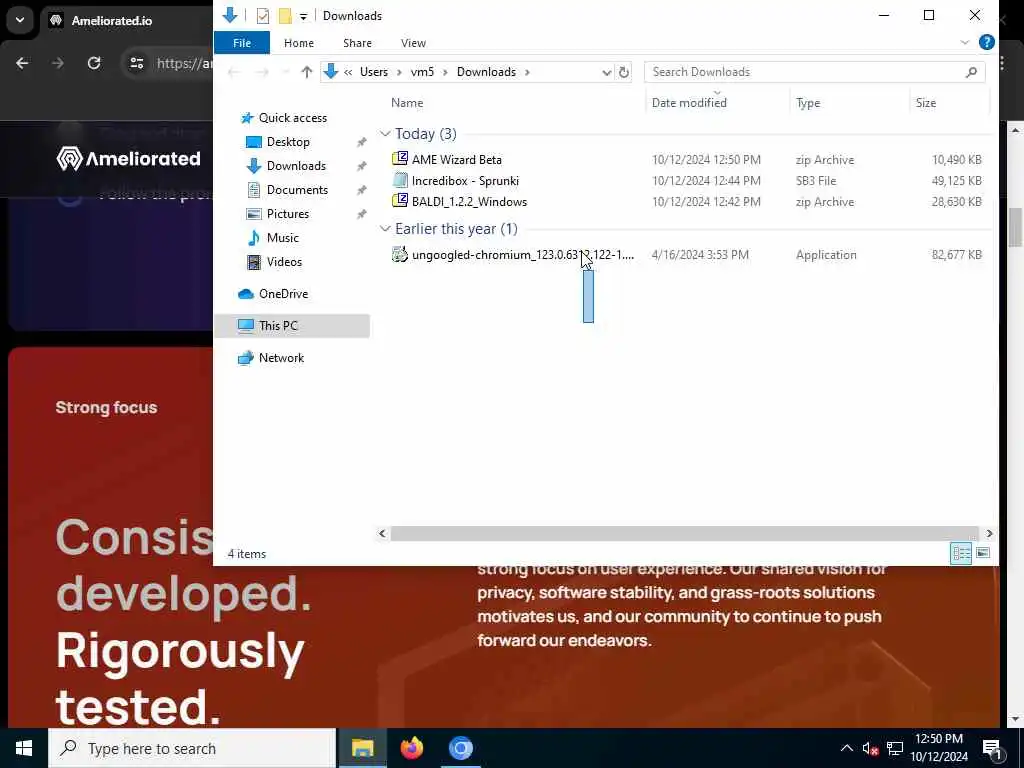Screen dimensions: 1024x768
Task: Open Chromium from the taskbar
Action: [x=460, y=748]
